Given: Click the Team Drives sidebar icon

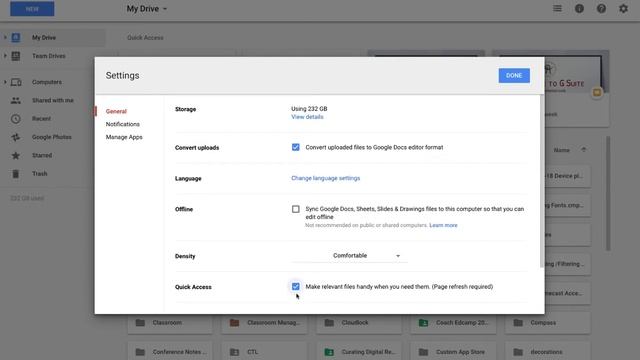Looking at the screenshot, I should 16,56.
